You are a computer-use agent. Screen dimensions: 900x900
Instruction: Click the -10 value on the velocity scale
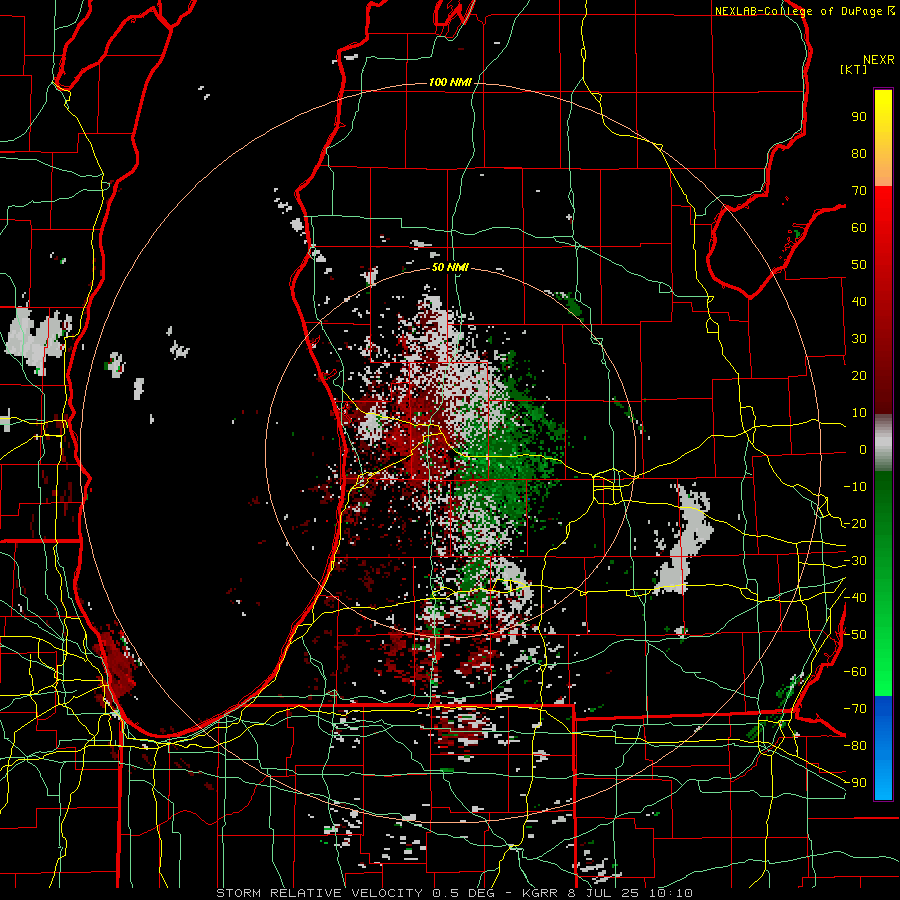click(x=855, y=487)
